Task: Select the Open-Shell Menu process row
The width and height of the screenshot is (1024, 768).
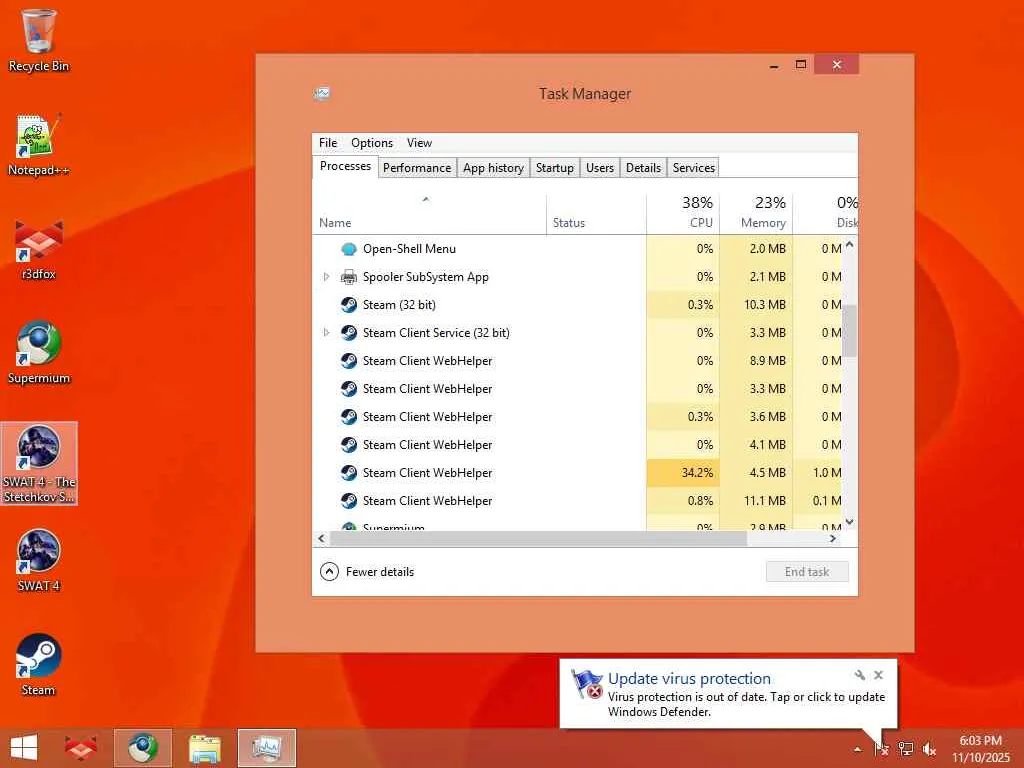Action: click(577, 249)
